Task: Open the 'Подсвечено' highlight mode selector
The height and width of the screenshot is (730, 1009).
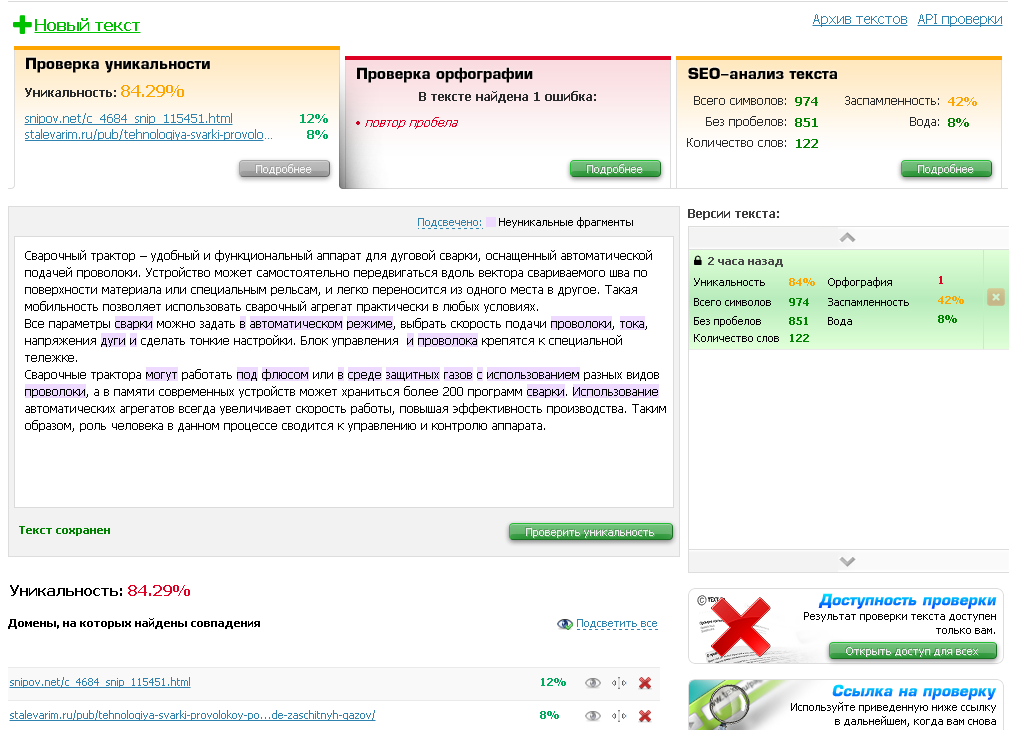Action: [449, 222]
